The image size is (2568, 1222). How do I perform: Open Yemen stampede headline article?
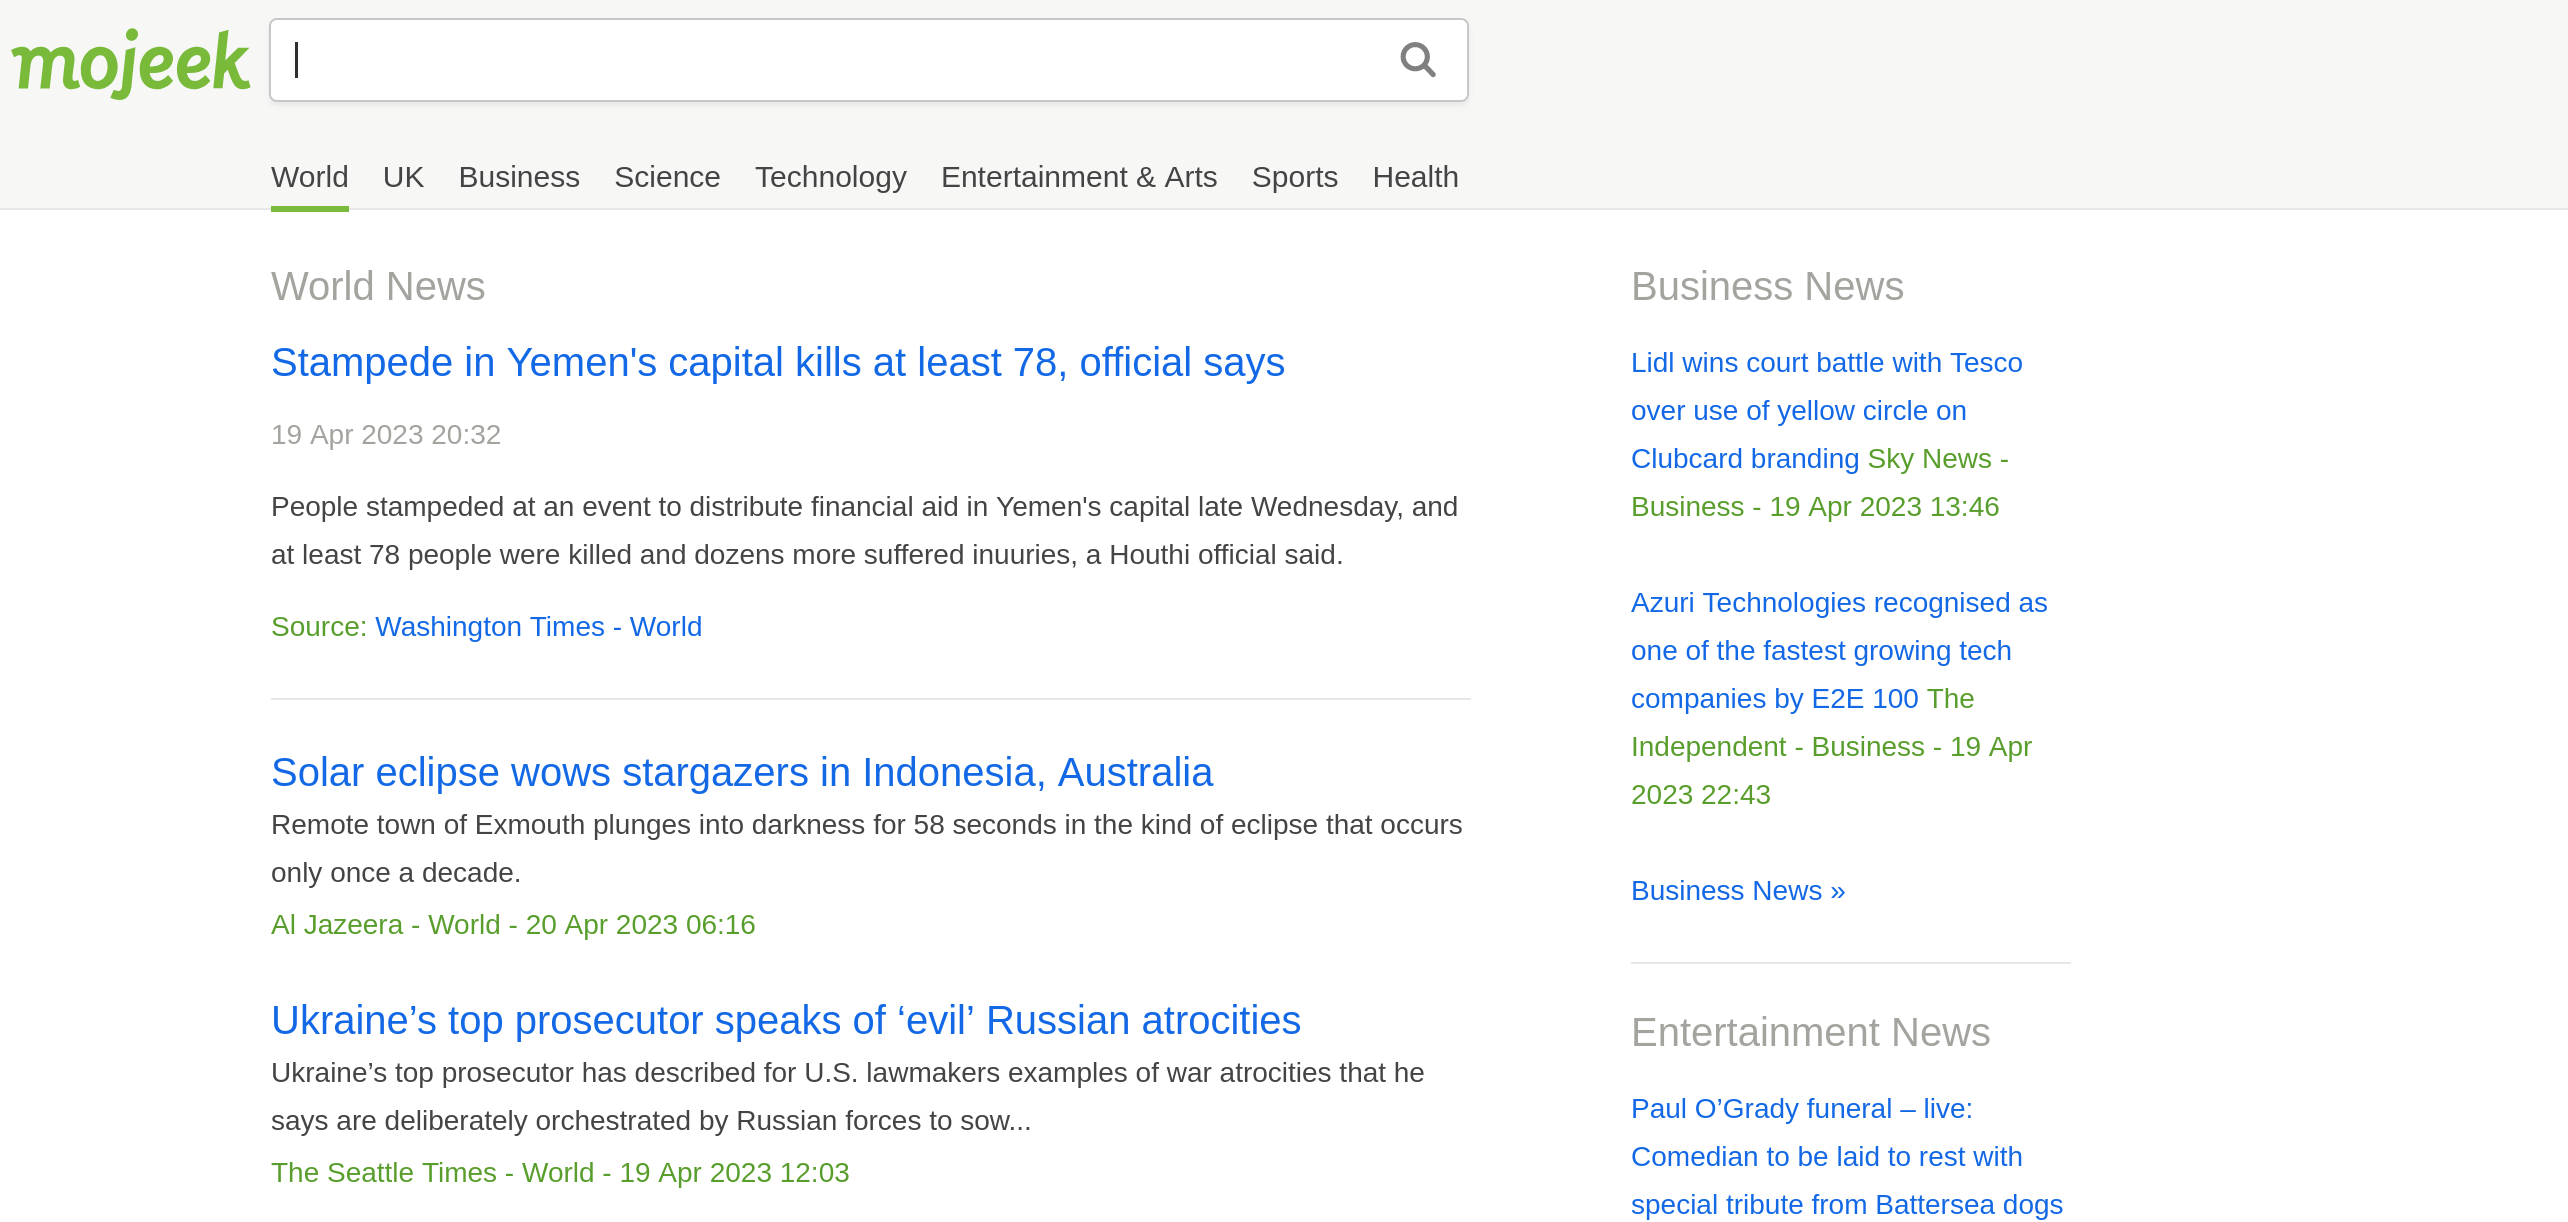point(777,363)
